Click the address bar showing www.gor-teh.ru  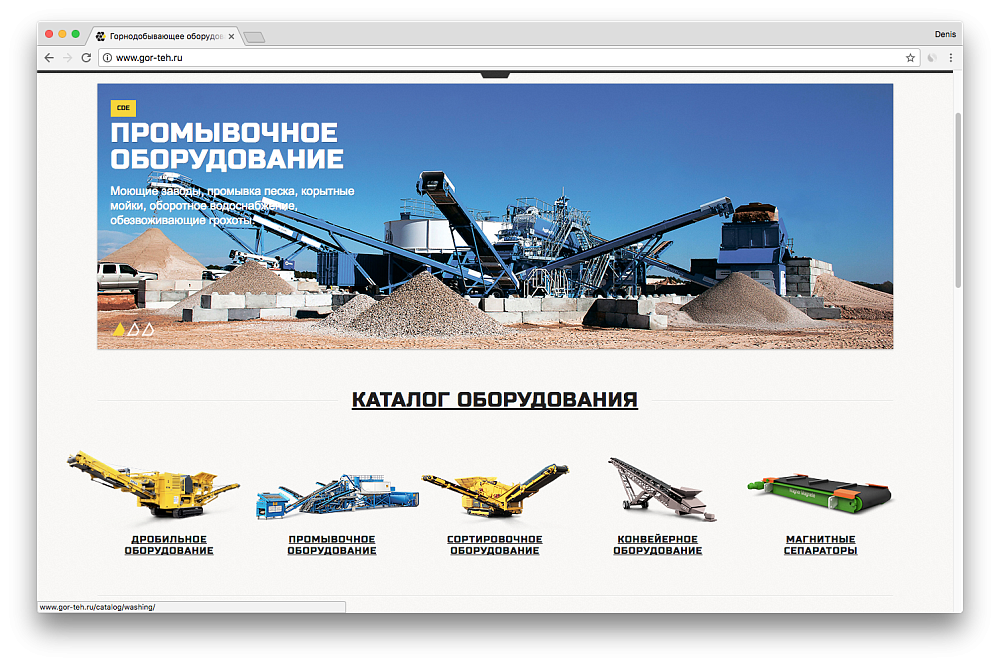508,57
